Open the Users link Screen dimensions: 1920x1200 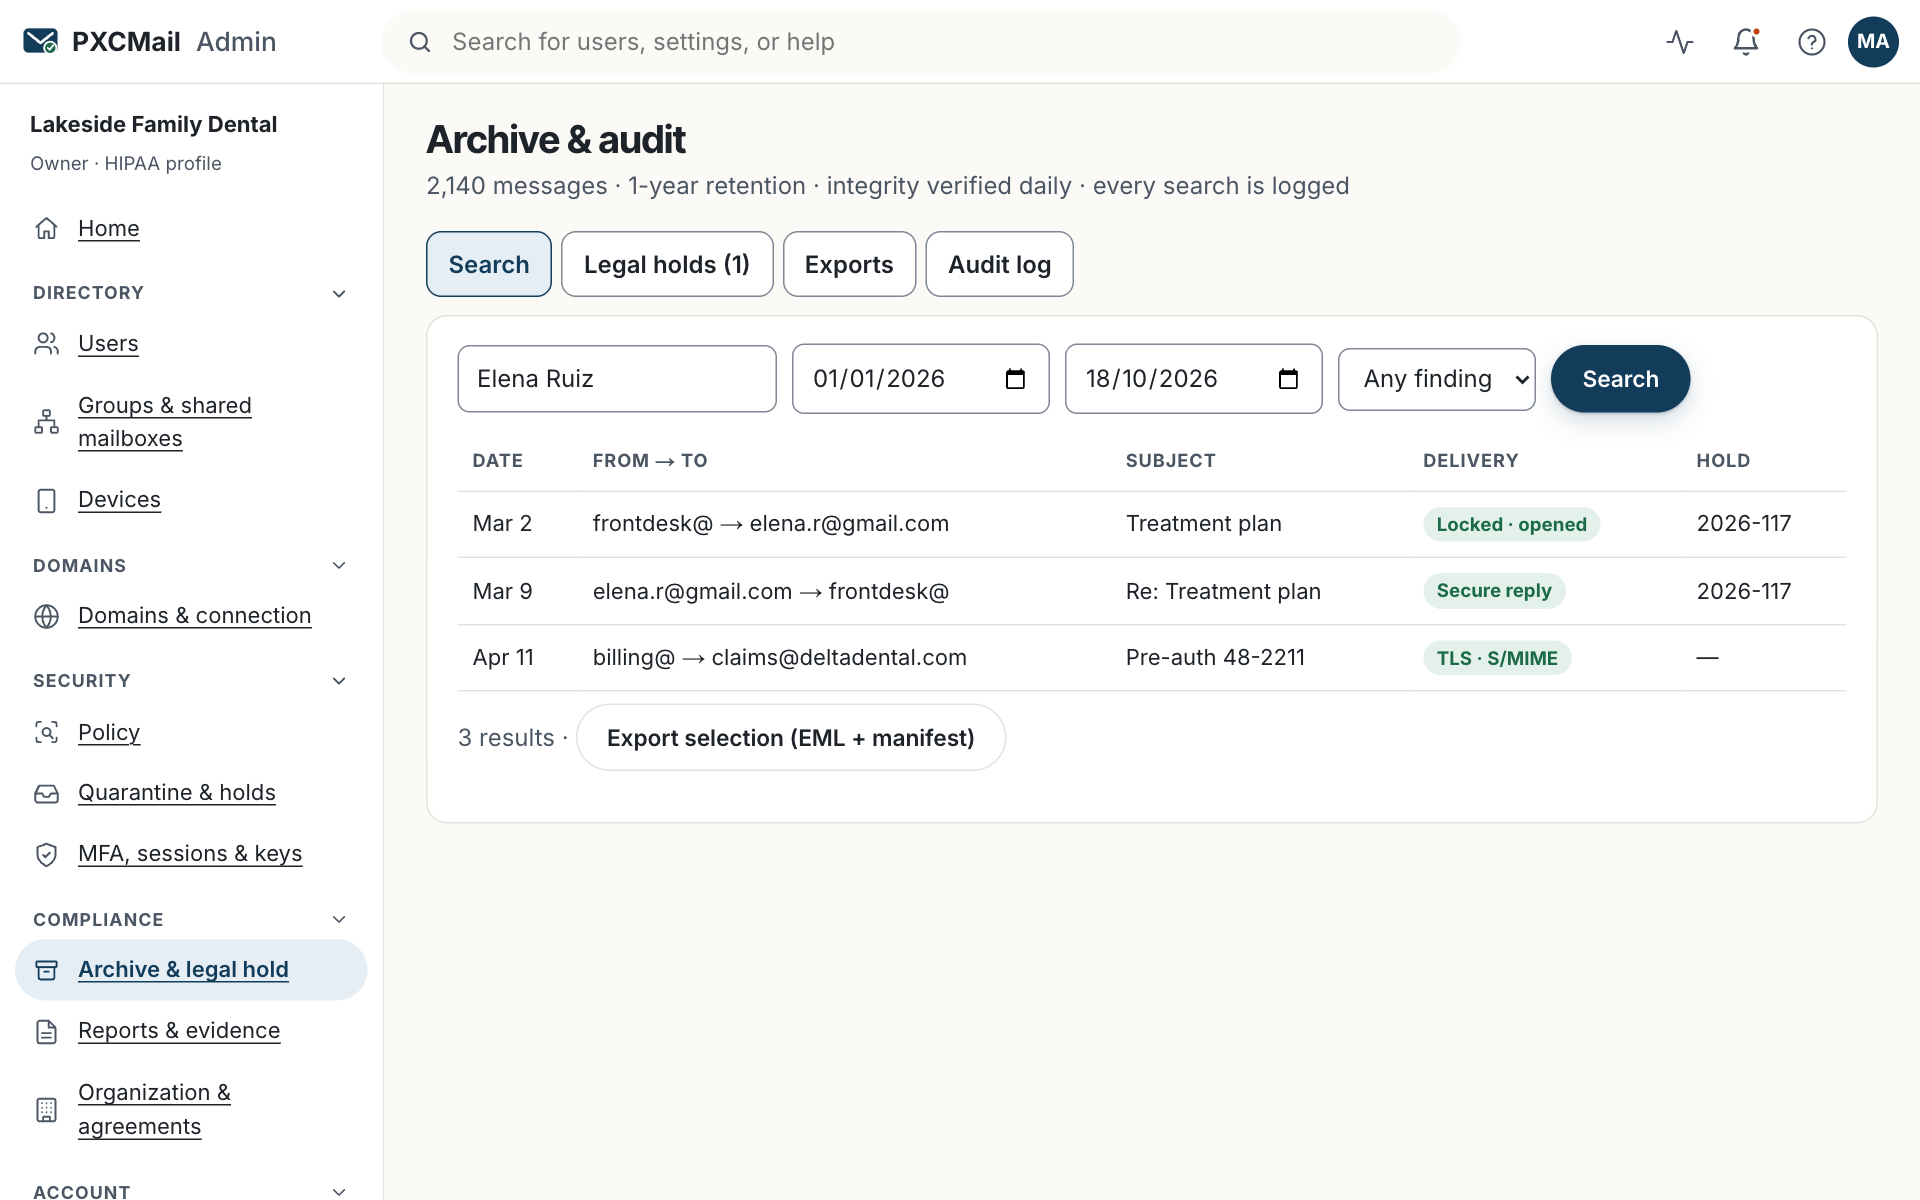tap(108, 343)
